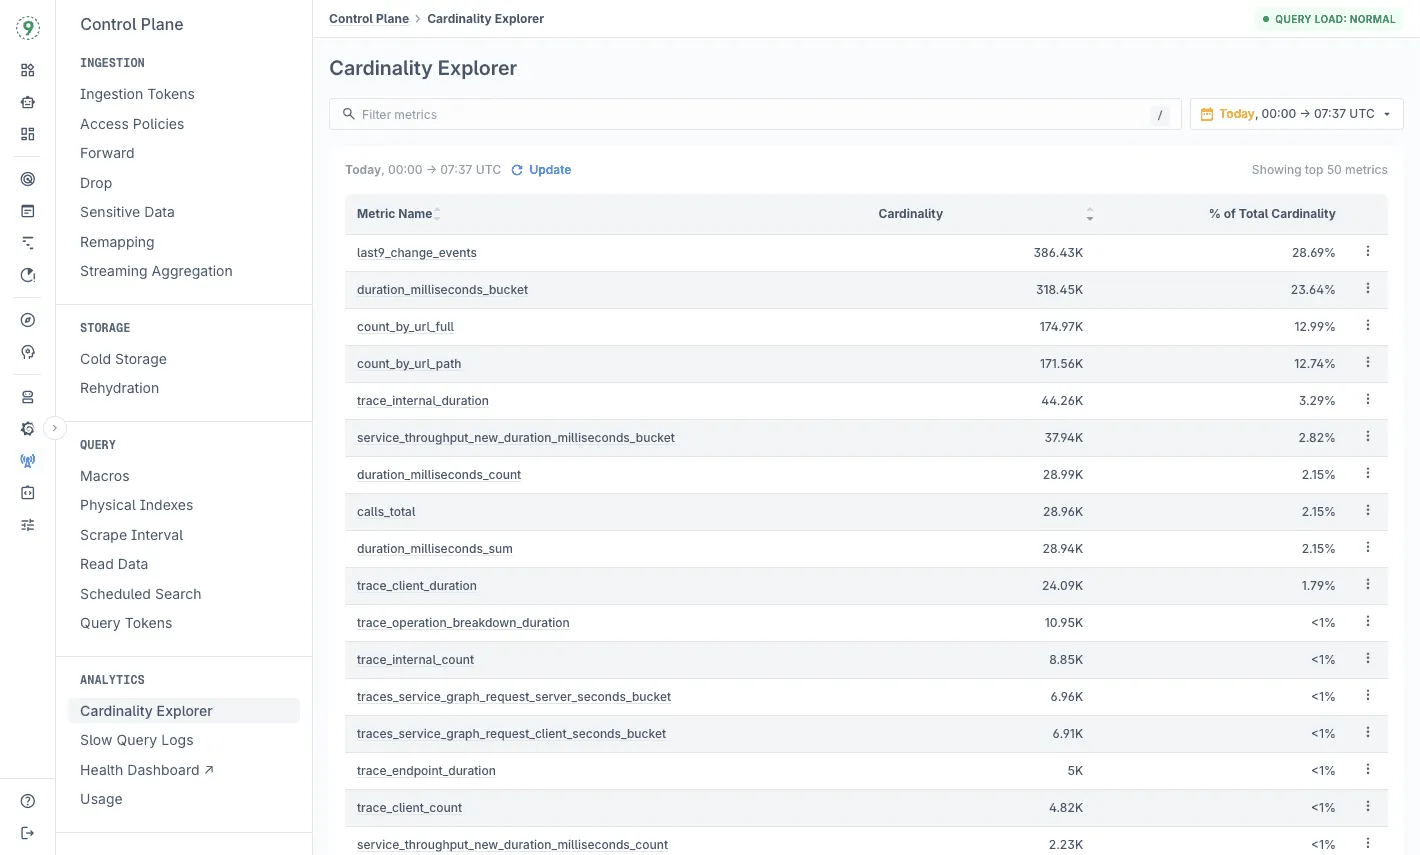Open the code-box icon in left rail
The height and width of the screenshot is (855, 1420).
(x=27, y=492)
